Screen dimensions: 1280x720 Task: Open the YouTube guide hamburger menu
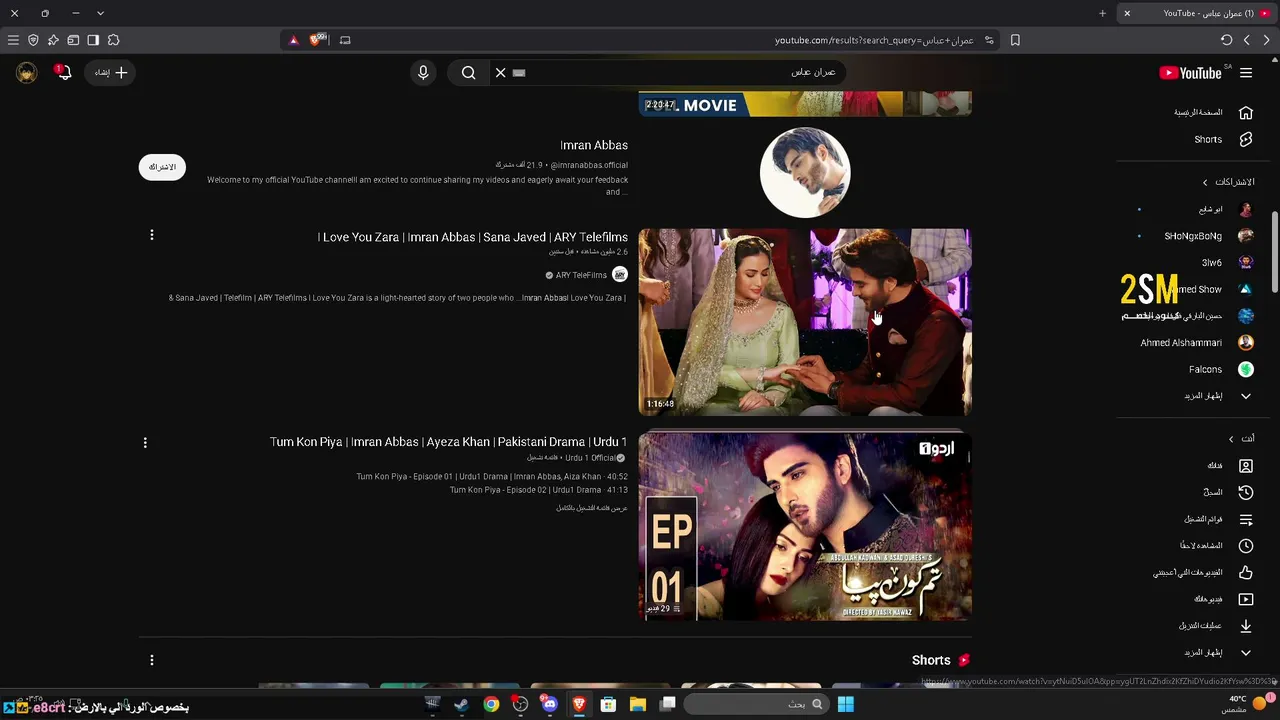click(x=1246, y=73)
